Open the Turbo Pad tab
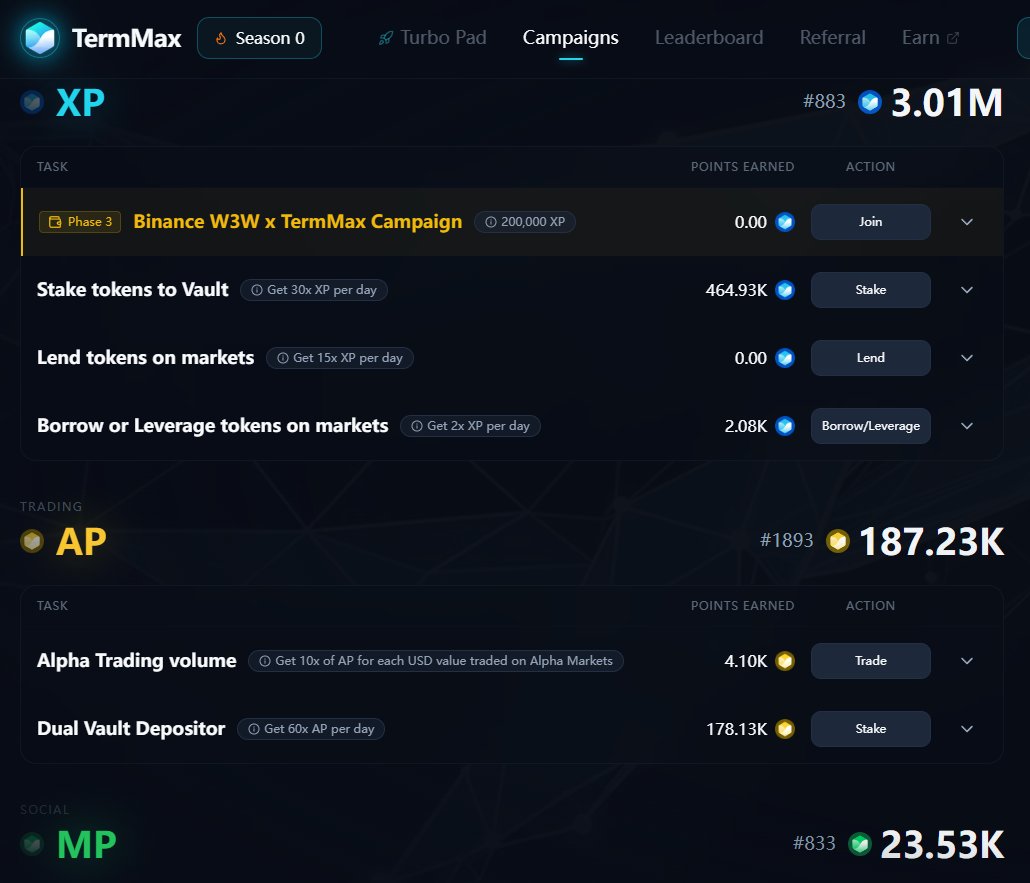 click(x=434, y=38)
